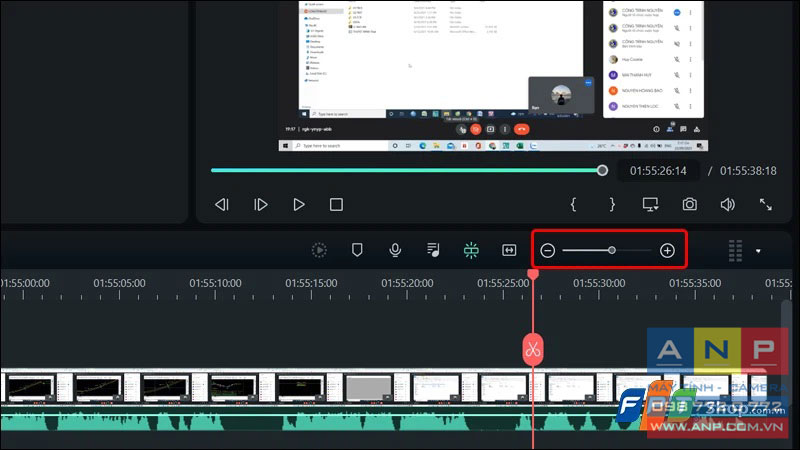
Task: Set mark out point with right brace
Action: (612, 205)
